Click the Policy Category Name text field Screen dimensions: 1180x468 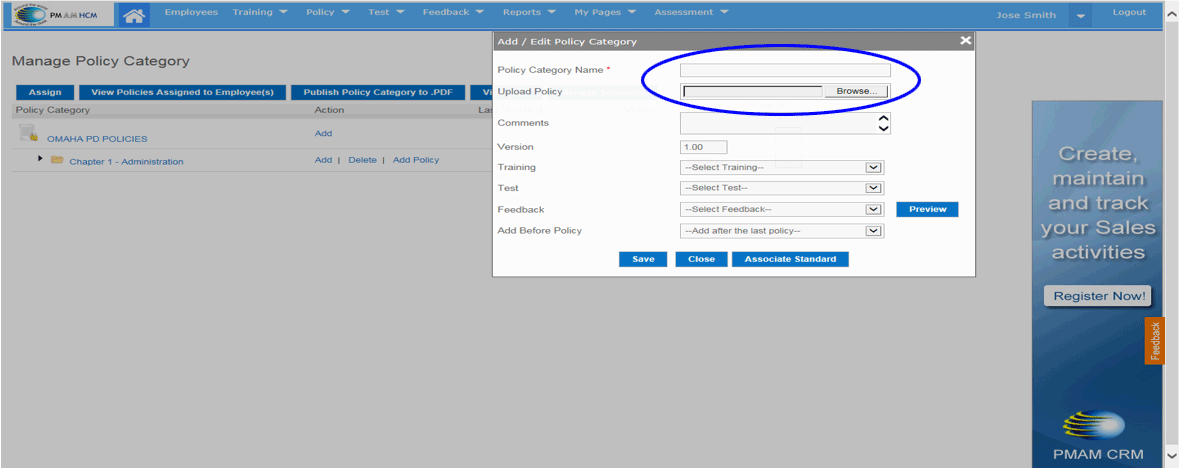785,70
